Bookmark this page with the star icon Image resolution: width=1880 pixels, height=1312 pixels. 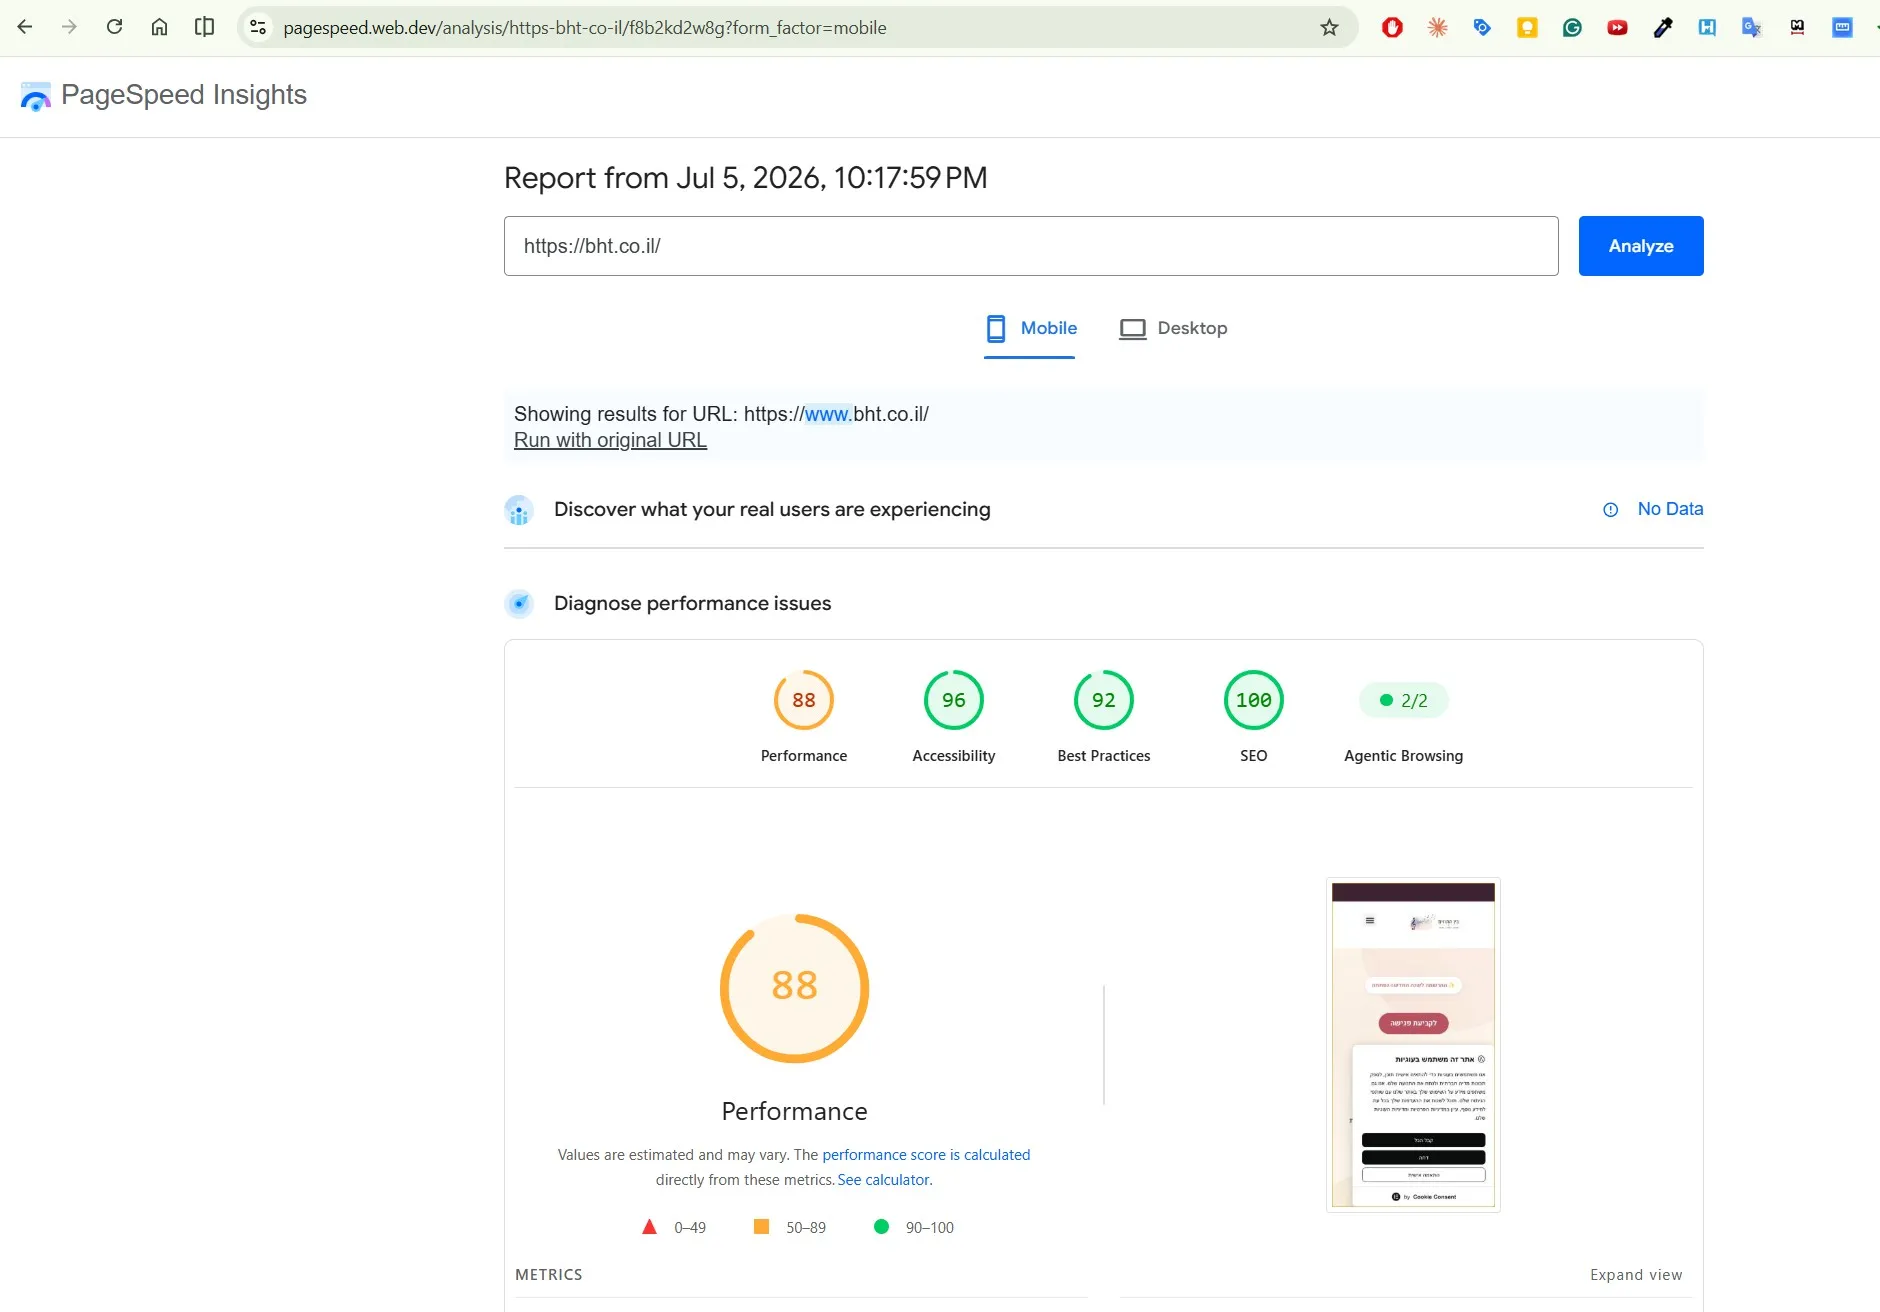[1329, 28]
